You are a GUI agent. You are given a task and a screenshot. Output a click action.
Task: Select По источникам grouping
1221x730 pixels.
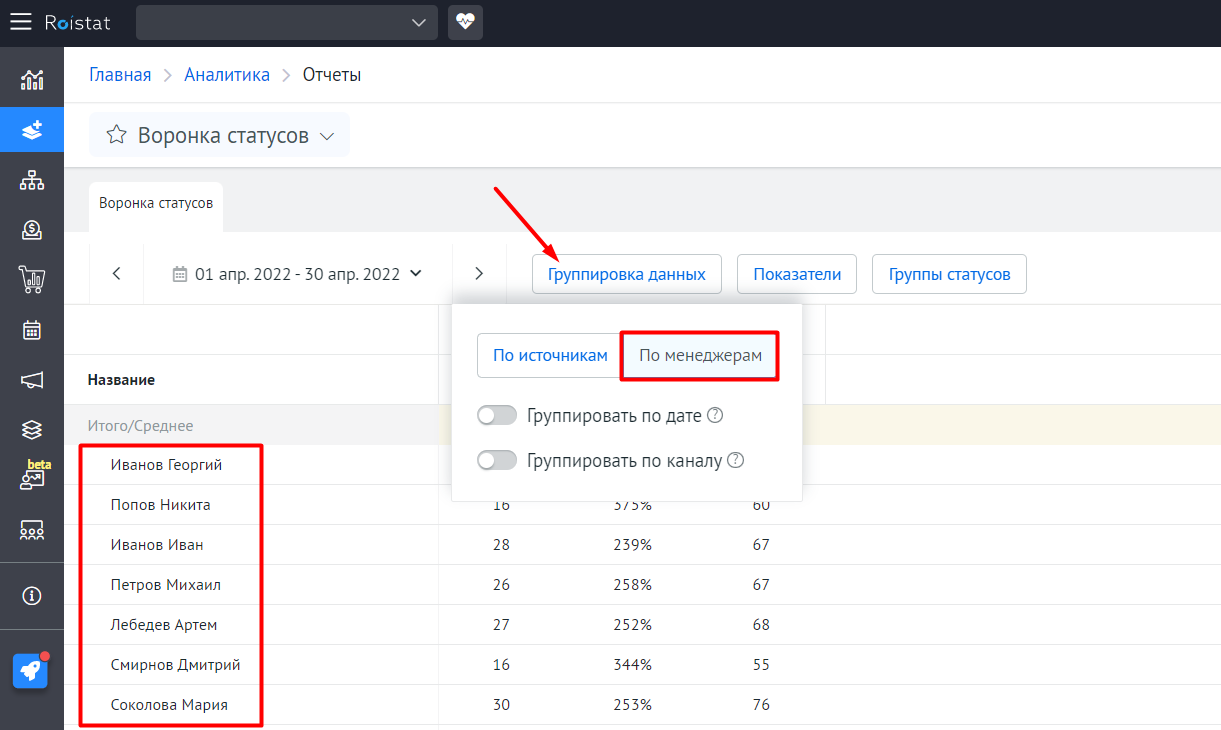tap(550, 356)
